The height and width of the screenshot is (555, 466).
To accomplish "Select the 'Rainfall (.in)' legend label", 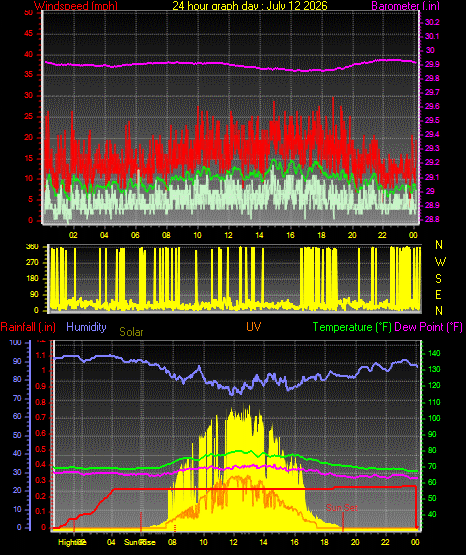I will tap(28, 327).
